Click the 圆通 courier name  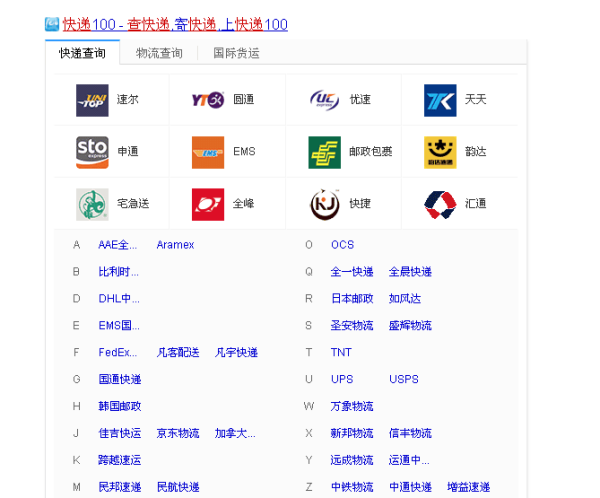244,100
